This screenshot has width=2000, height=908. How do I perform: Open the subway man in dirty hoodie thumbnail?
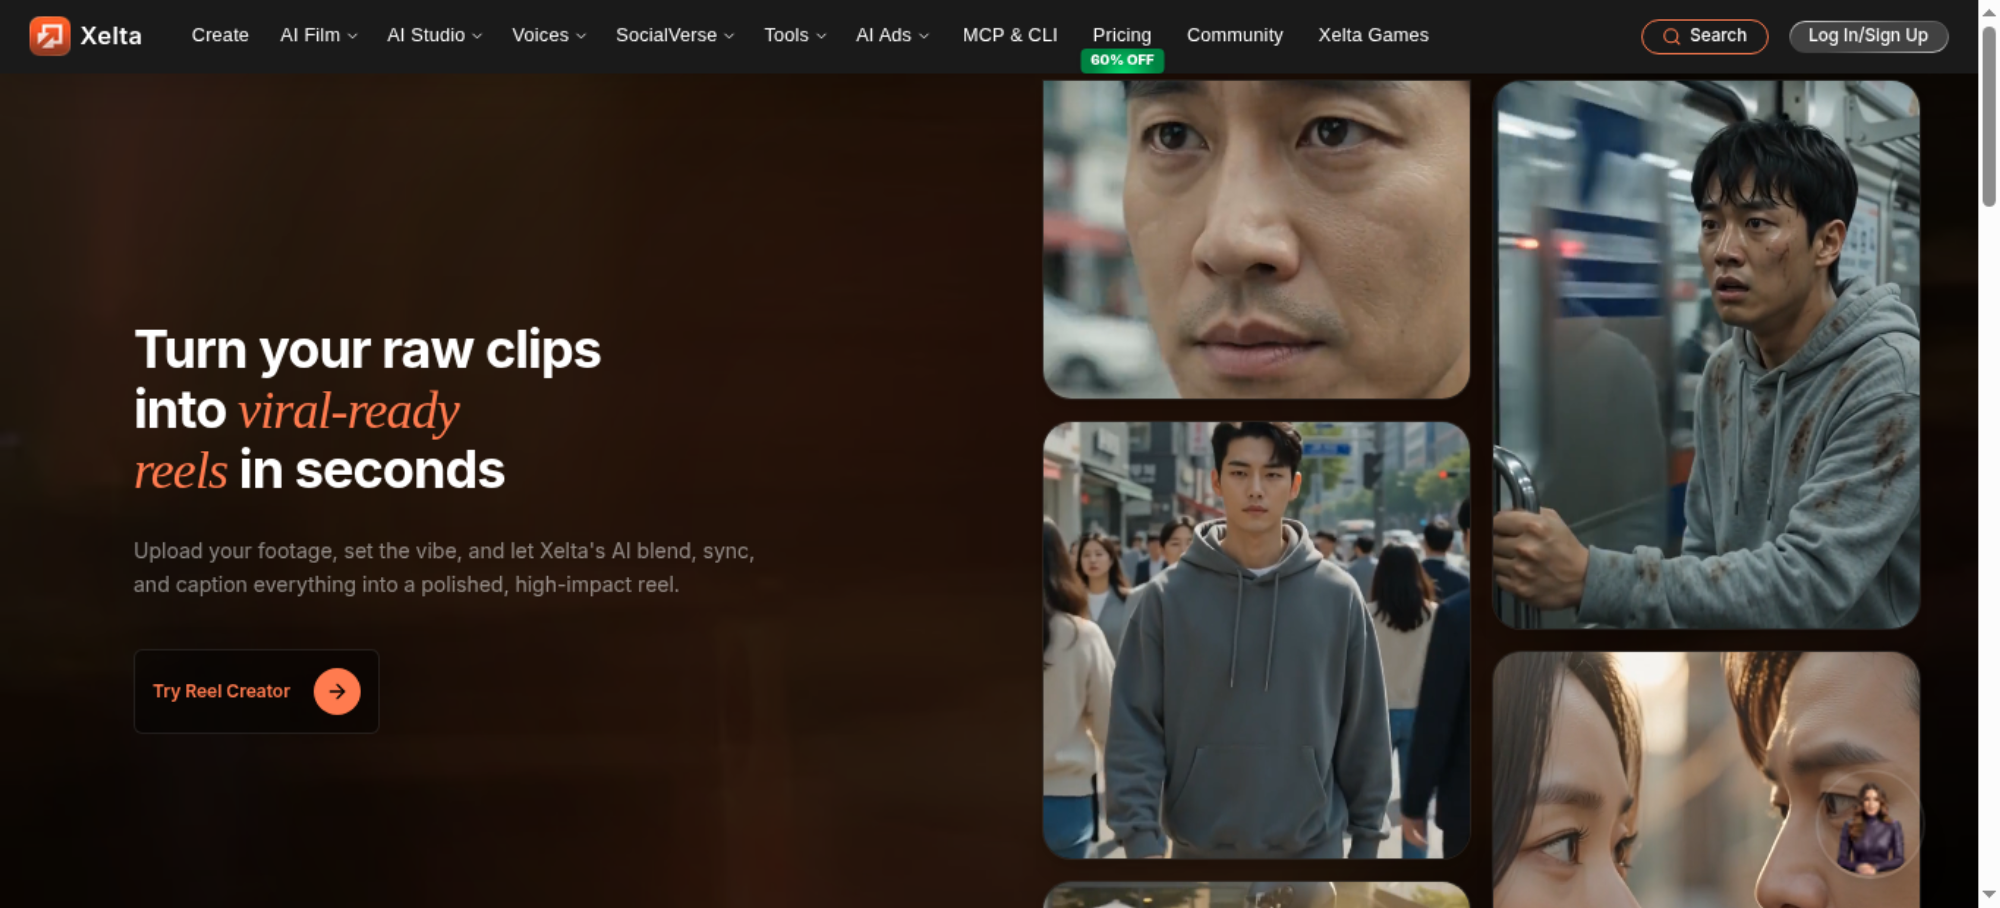pyautogui.click(x=1706, y=354)
